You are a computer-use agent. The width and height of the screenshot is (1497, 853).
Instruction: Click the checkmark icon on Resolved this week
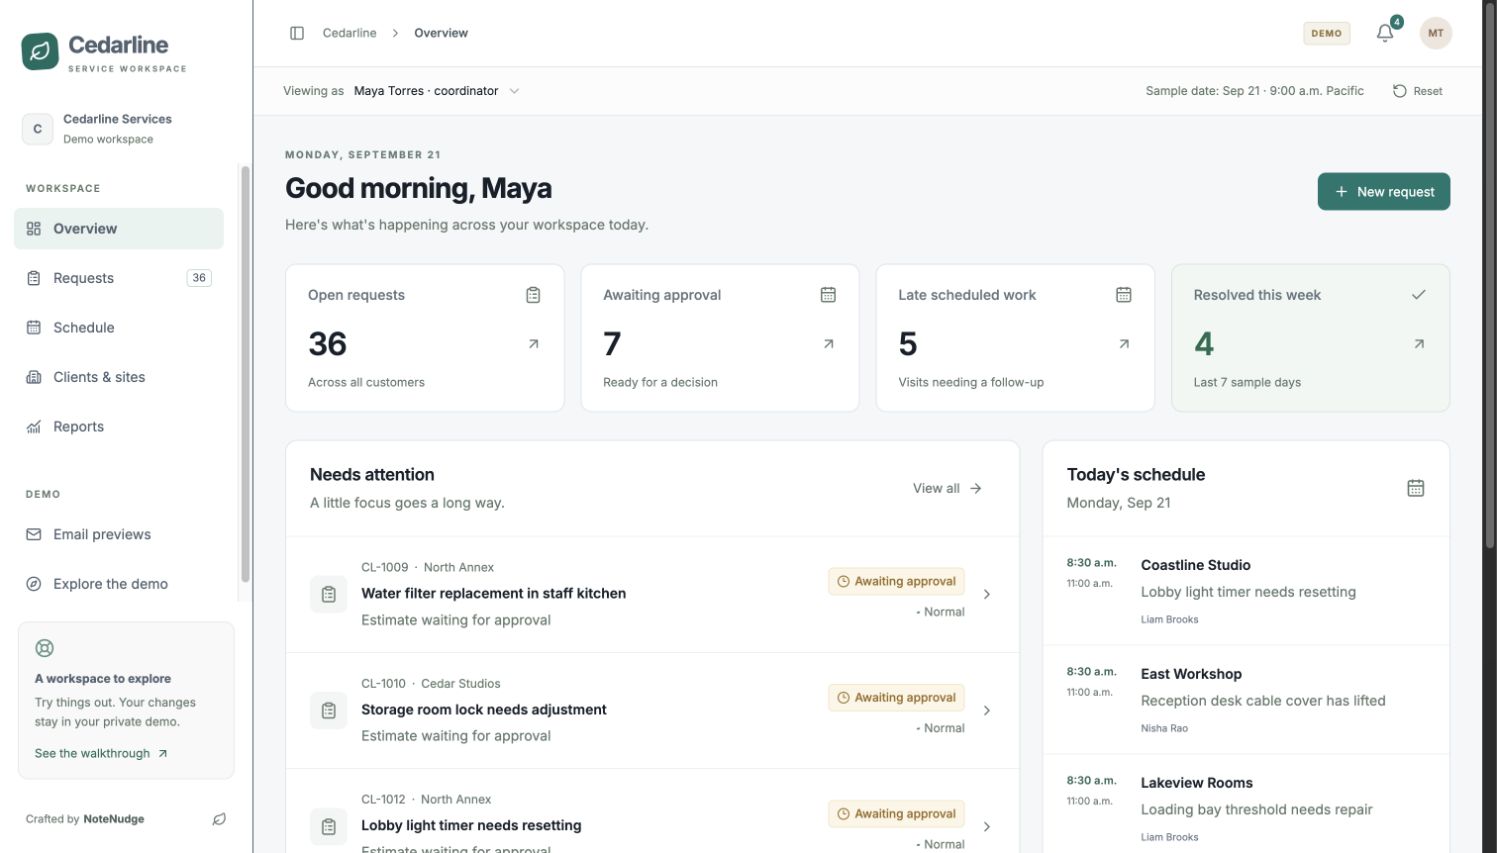click(x=1418, y=295)
